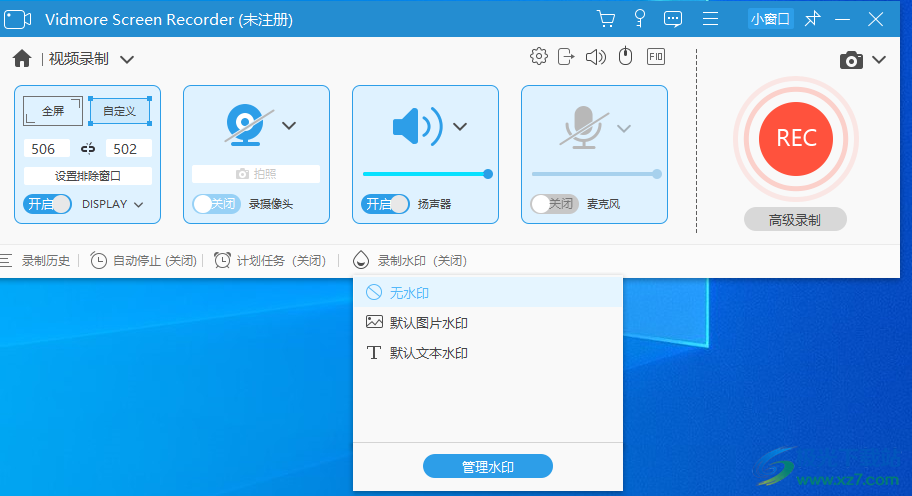Image resolution: width=912 pixels, height=496 pixels.
Task: Switch to 小窗口 mini mode
Action: [770, 19]
